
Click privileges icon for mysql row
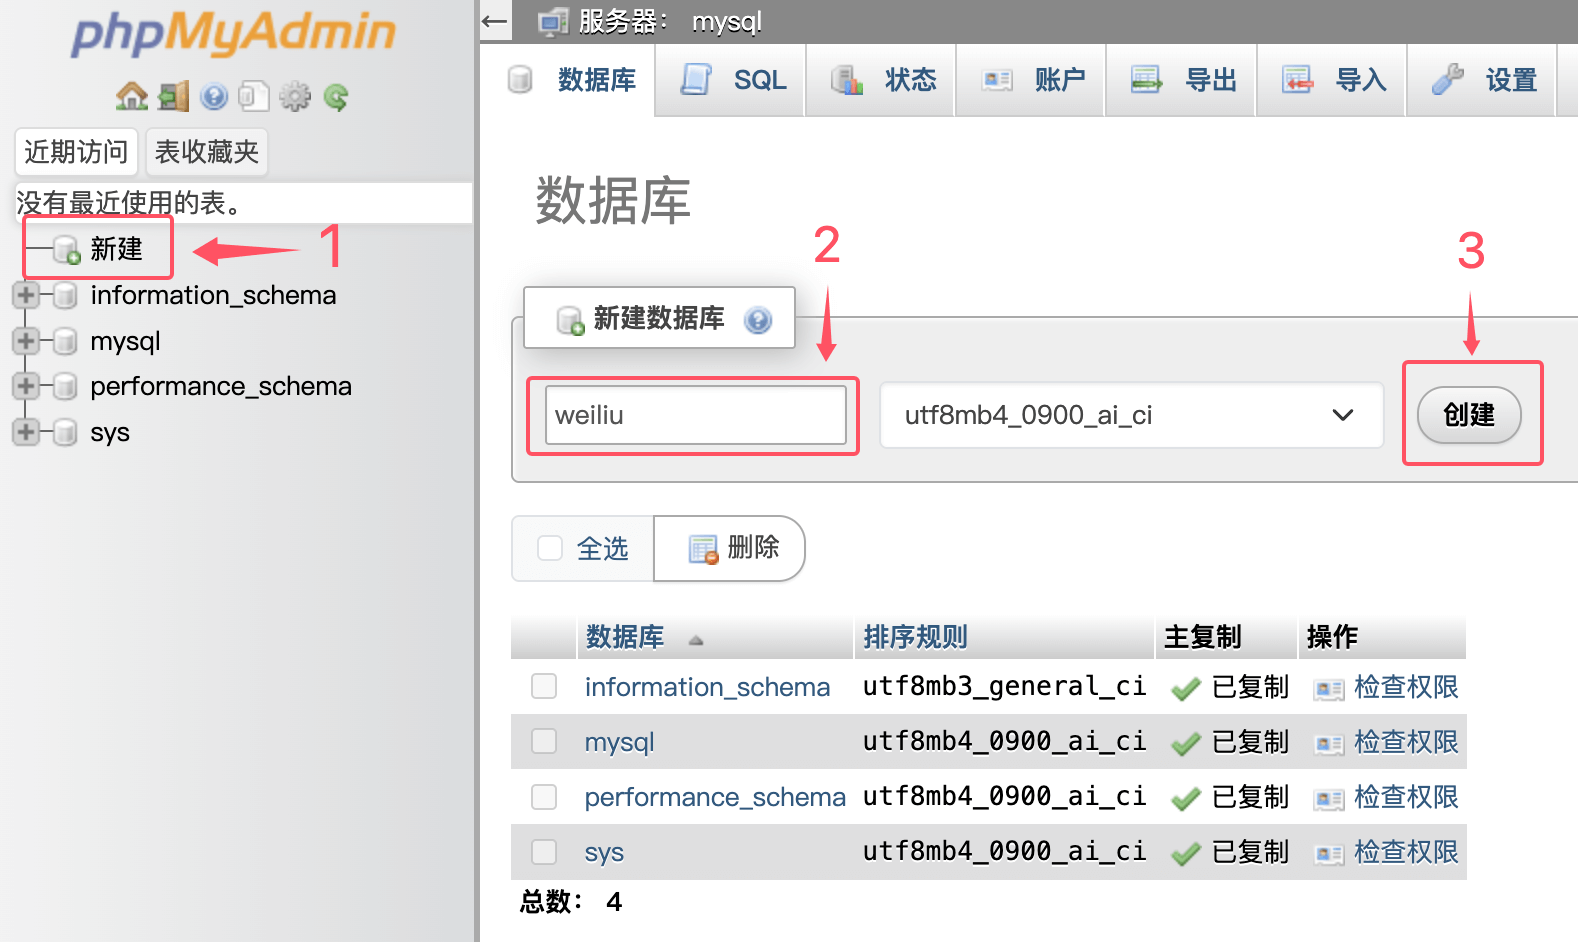click(x=1328, y=744)
